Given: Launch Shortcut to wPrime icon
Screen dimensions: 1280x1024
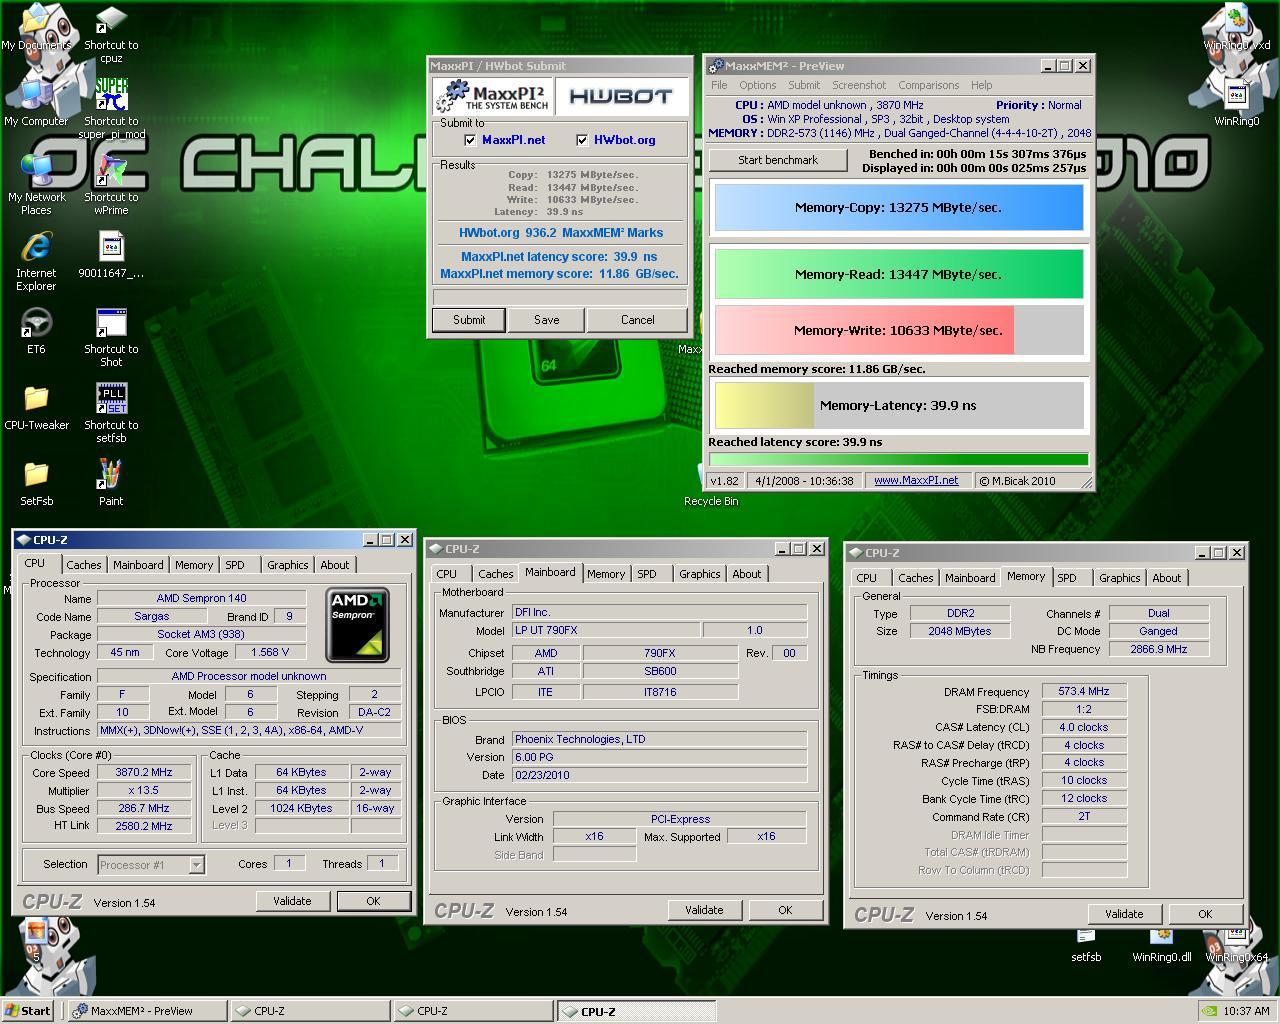Looking at the screenshot, I should click(x=111, y=185).
